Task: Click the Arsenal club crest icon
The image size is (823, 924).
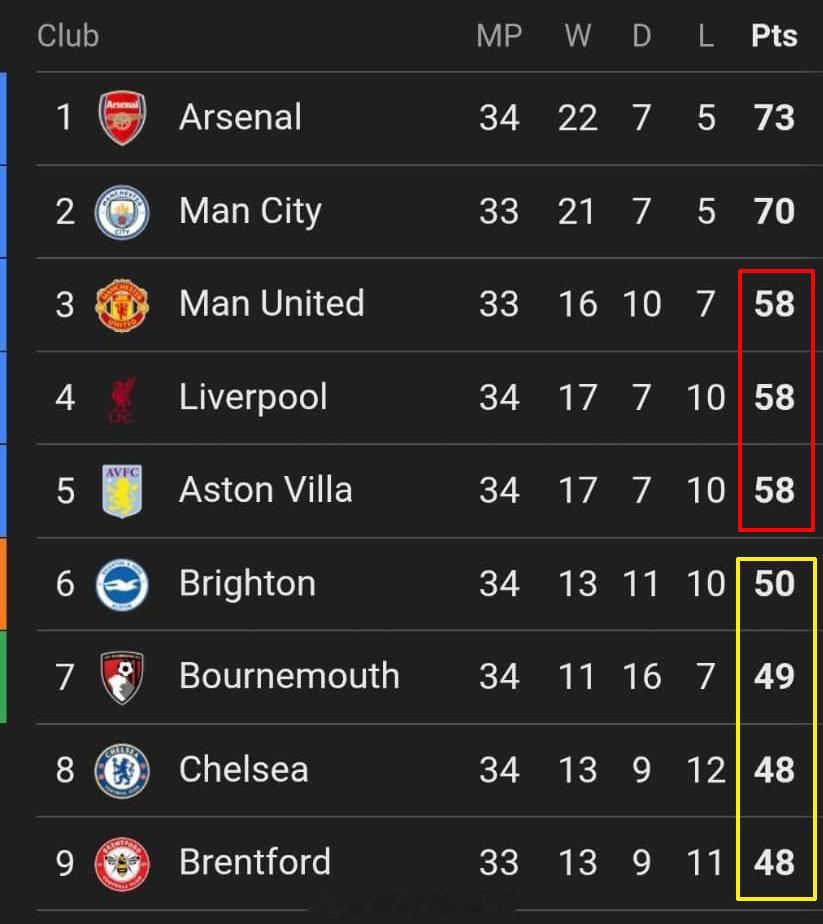Action: pyautogui.click(x=122, y=118)
